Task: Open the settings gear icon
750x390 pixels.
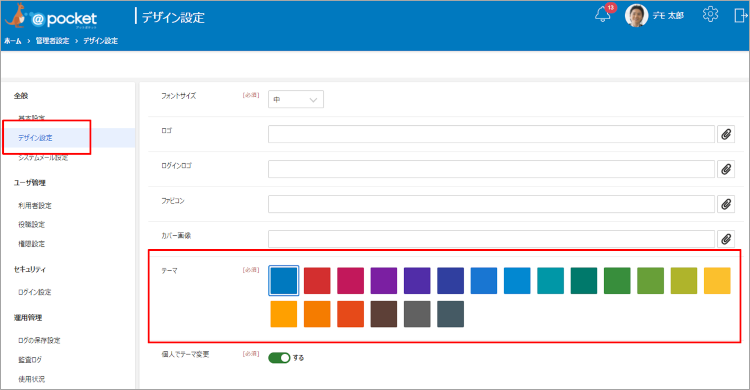Action: click(x=710, y=14)
